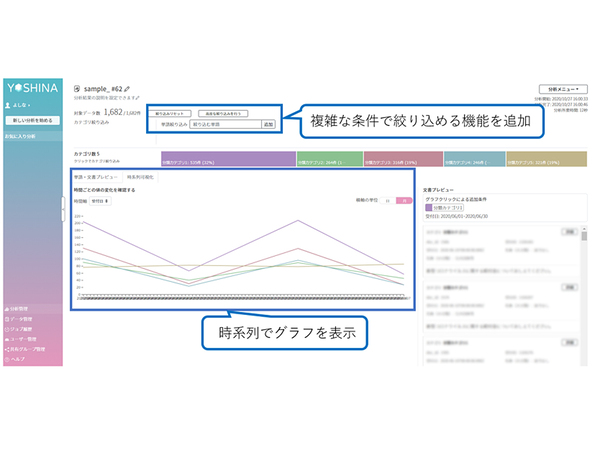Switch to the 時系列可視化 tab
The width and height of the screenshot is (600, 450).
point(140,177)
